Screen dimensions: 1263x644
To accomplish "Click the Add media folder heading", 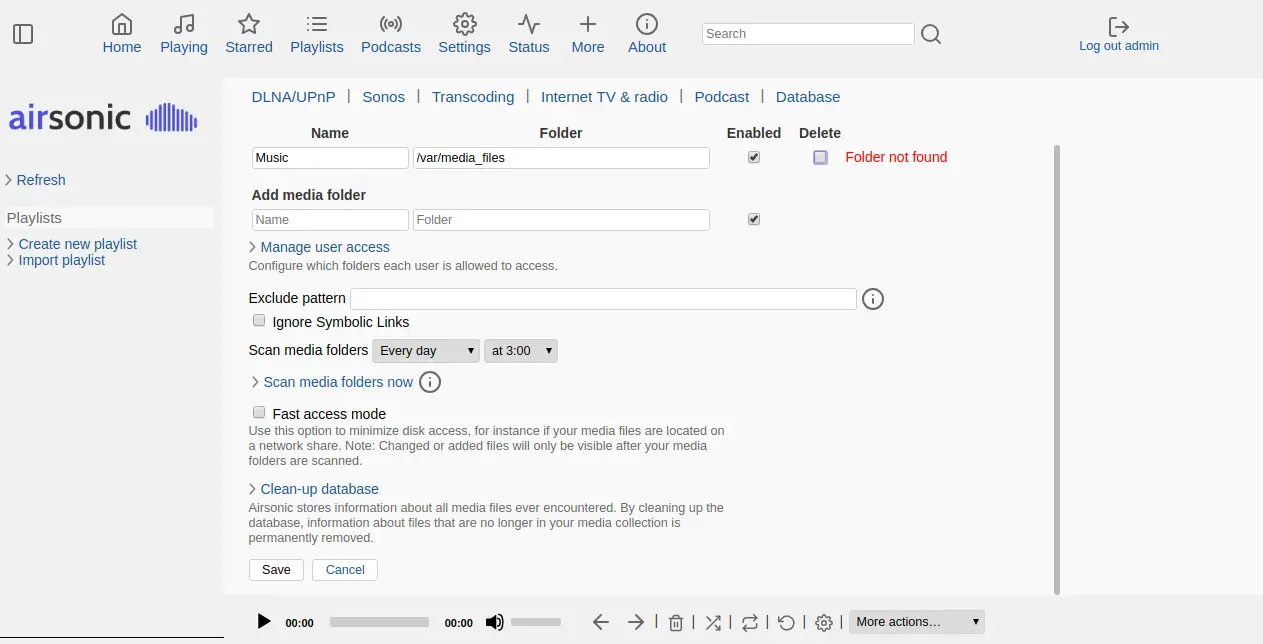I will point(309,195).
